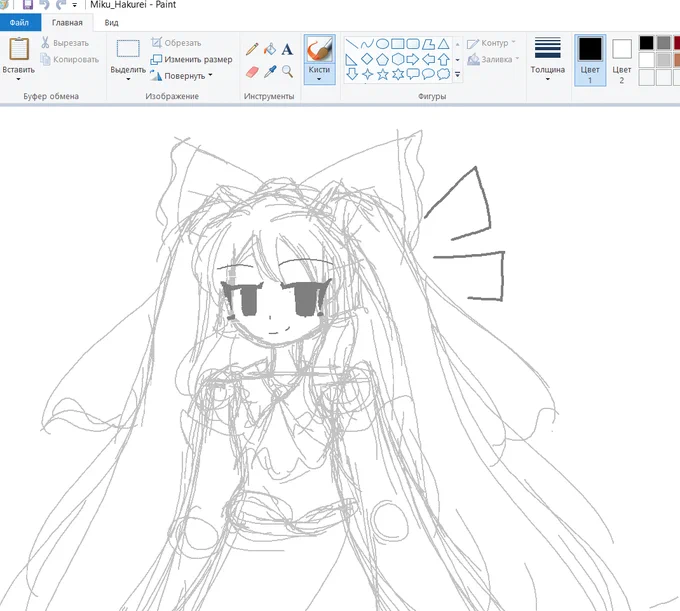Click the Redo arrow in title bar

[x=61, y=4]
